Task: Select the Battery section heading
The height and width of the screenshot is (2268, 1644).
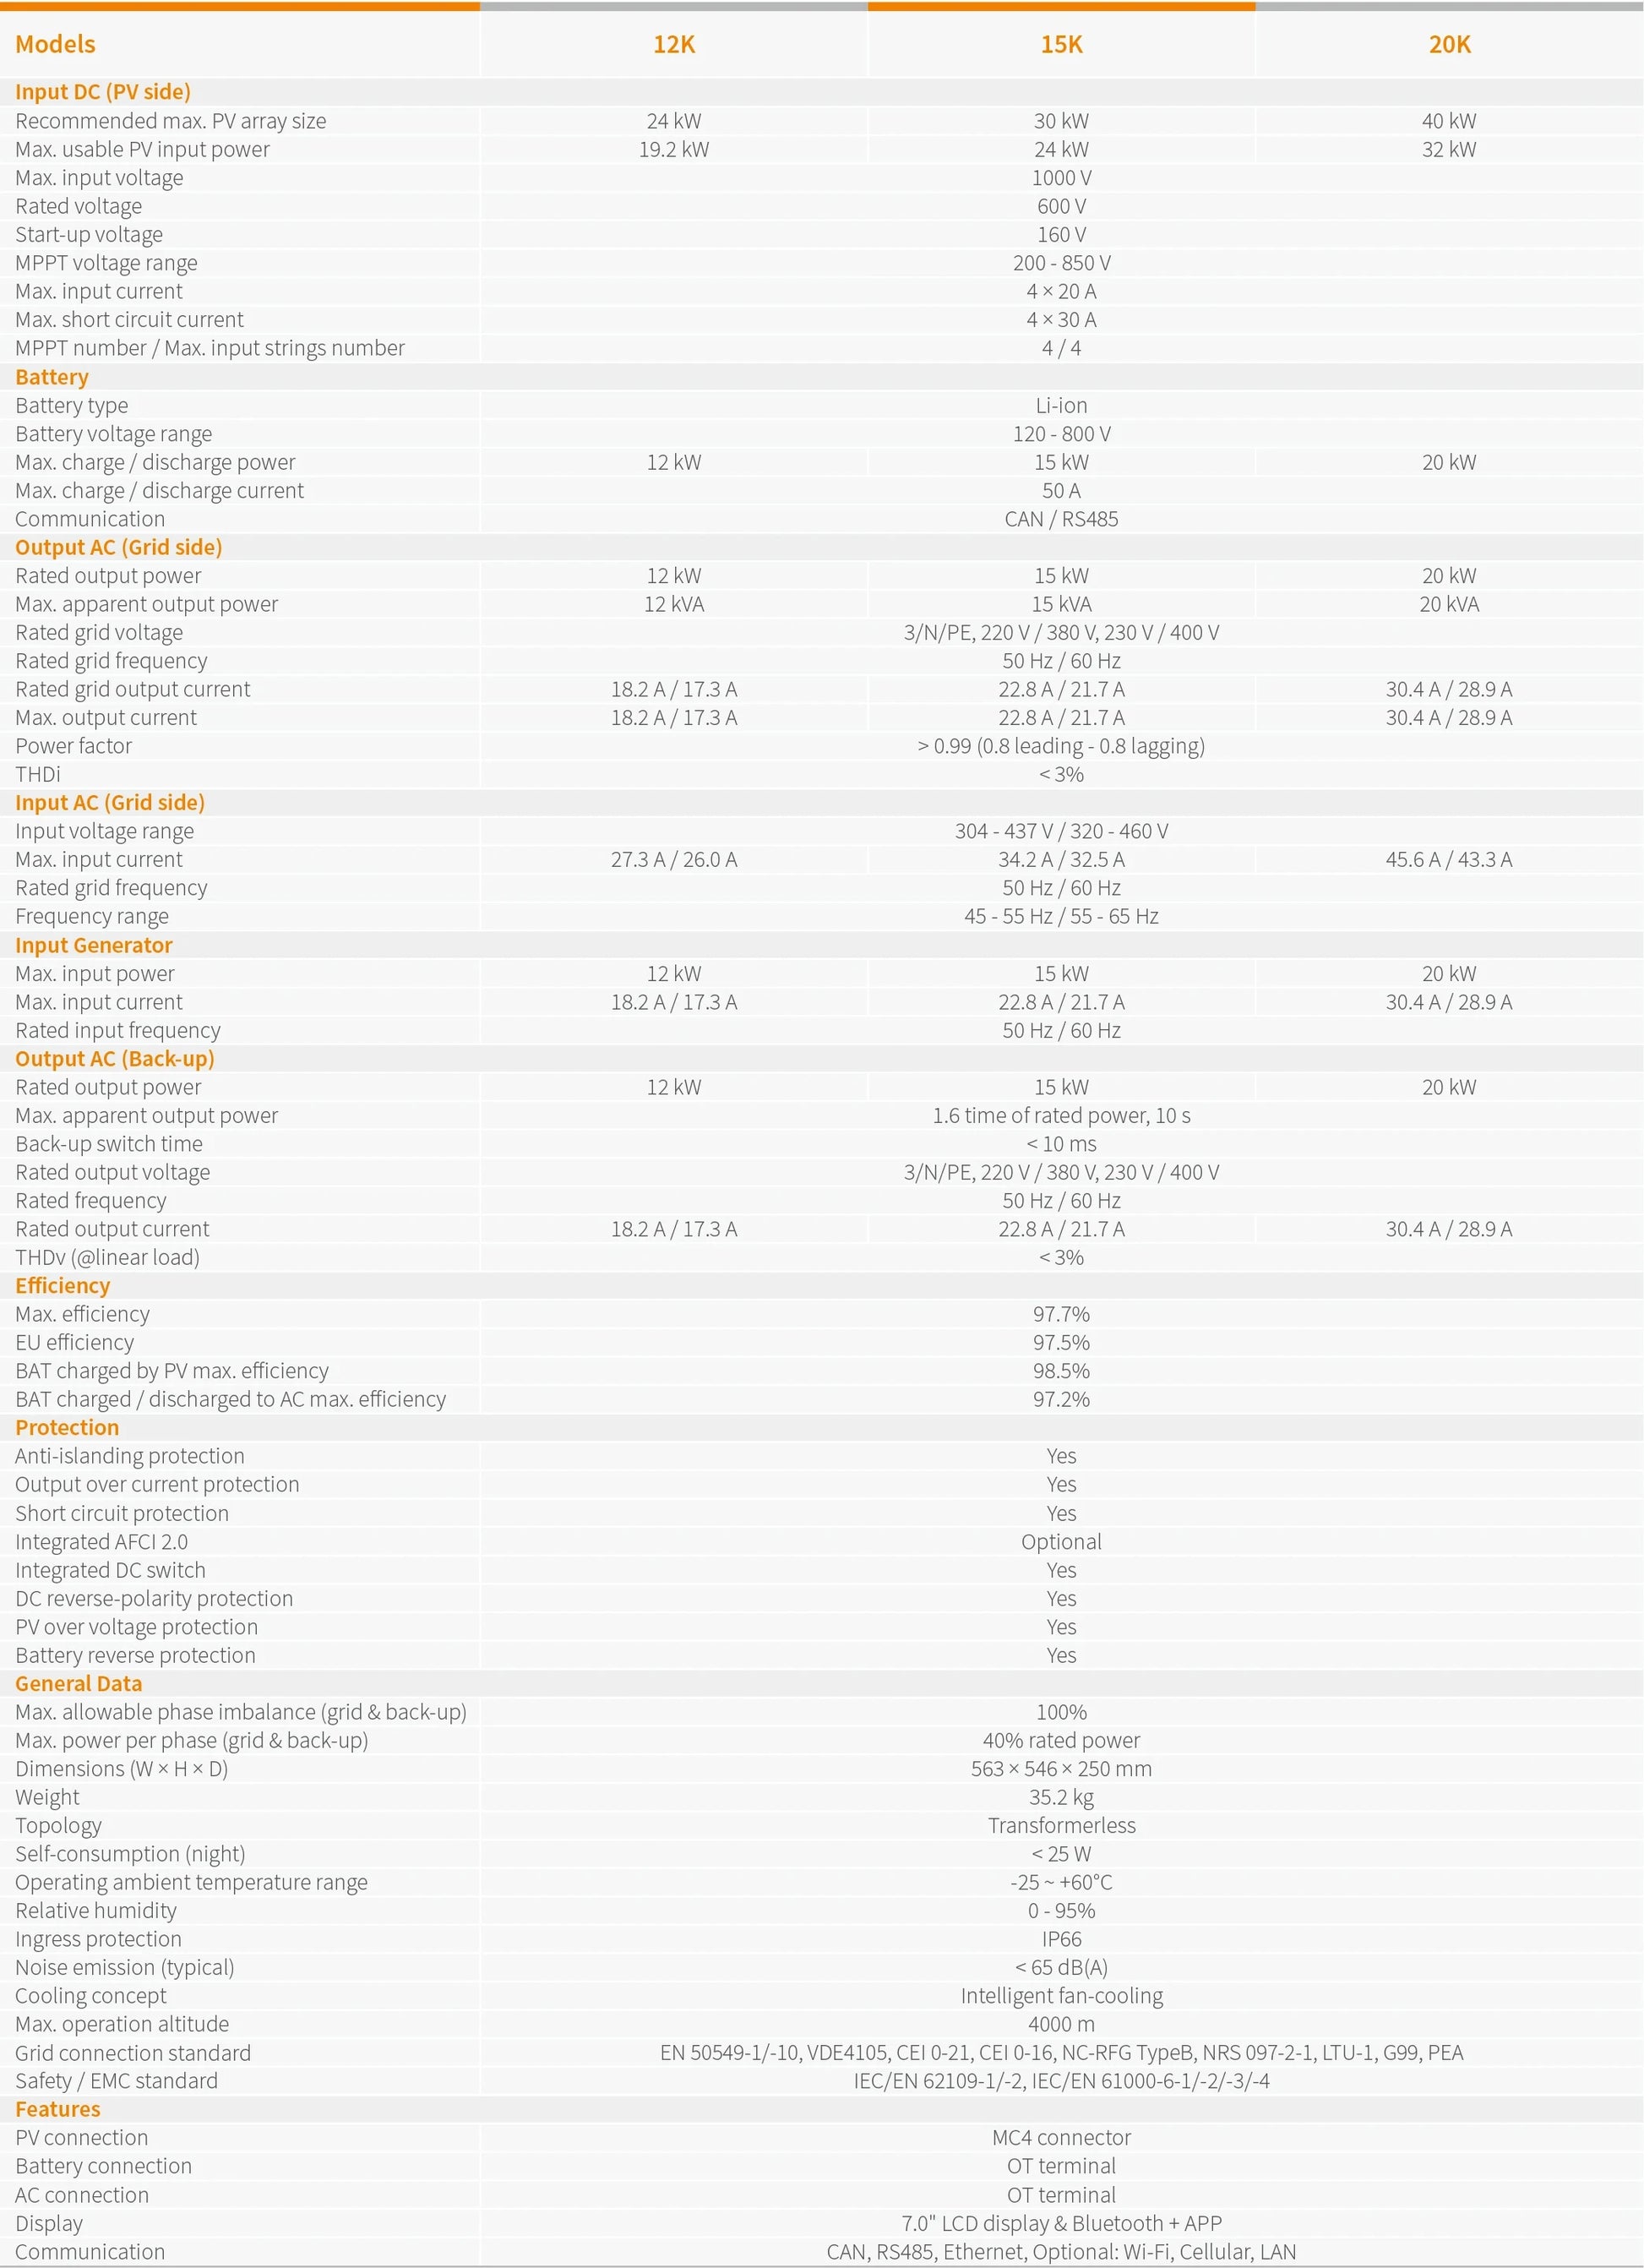Action: click(52, 377)
